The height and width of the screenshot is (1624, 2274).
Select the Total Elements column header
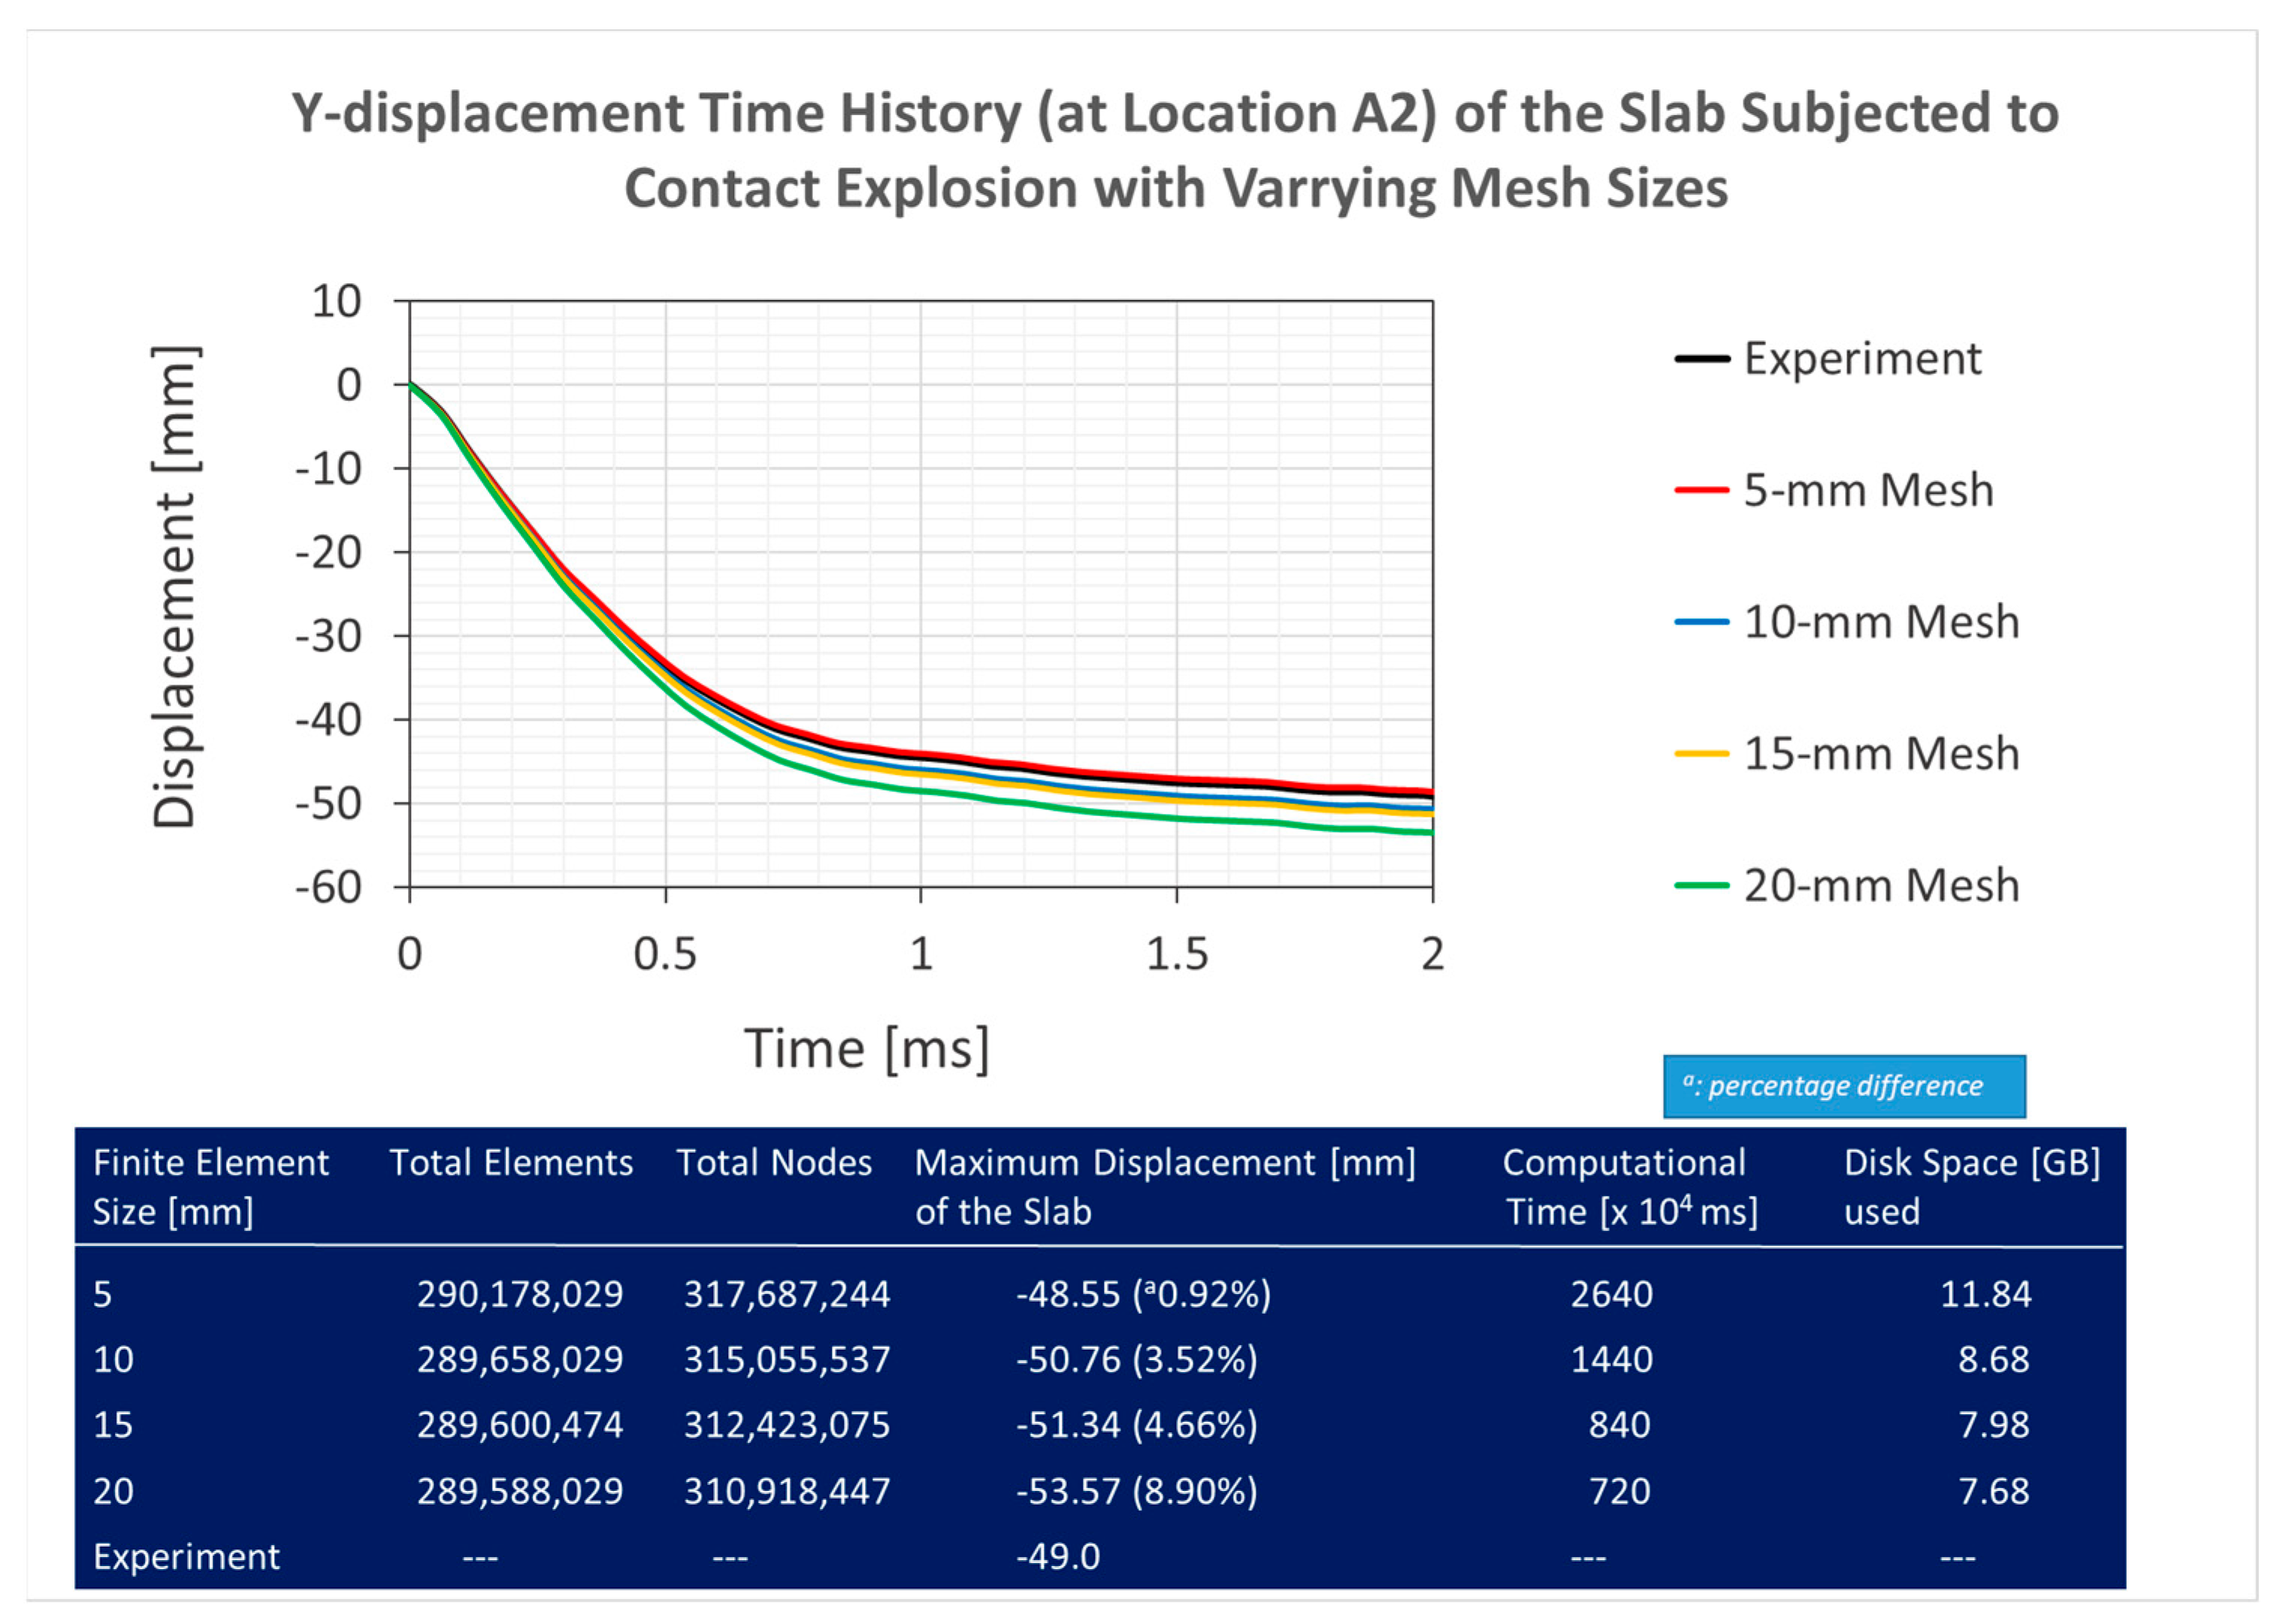coord(511,1163)
